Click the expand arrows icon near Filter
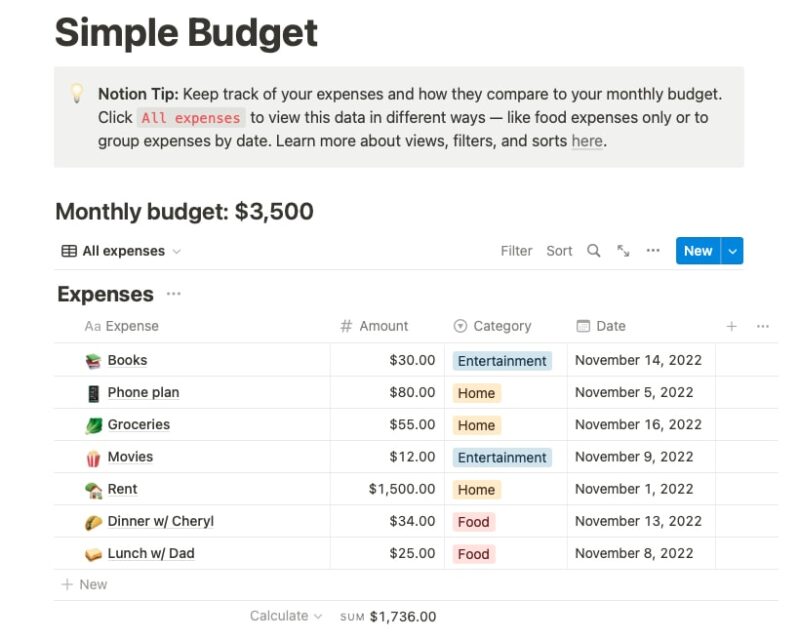800x639 pixels. click(622, 251)
